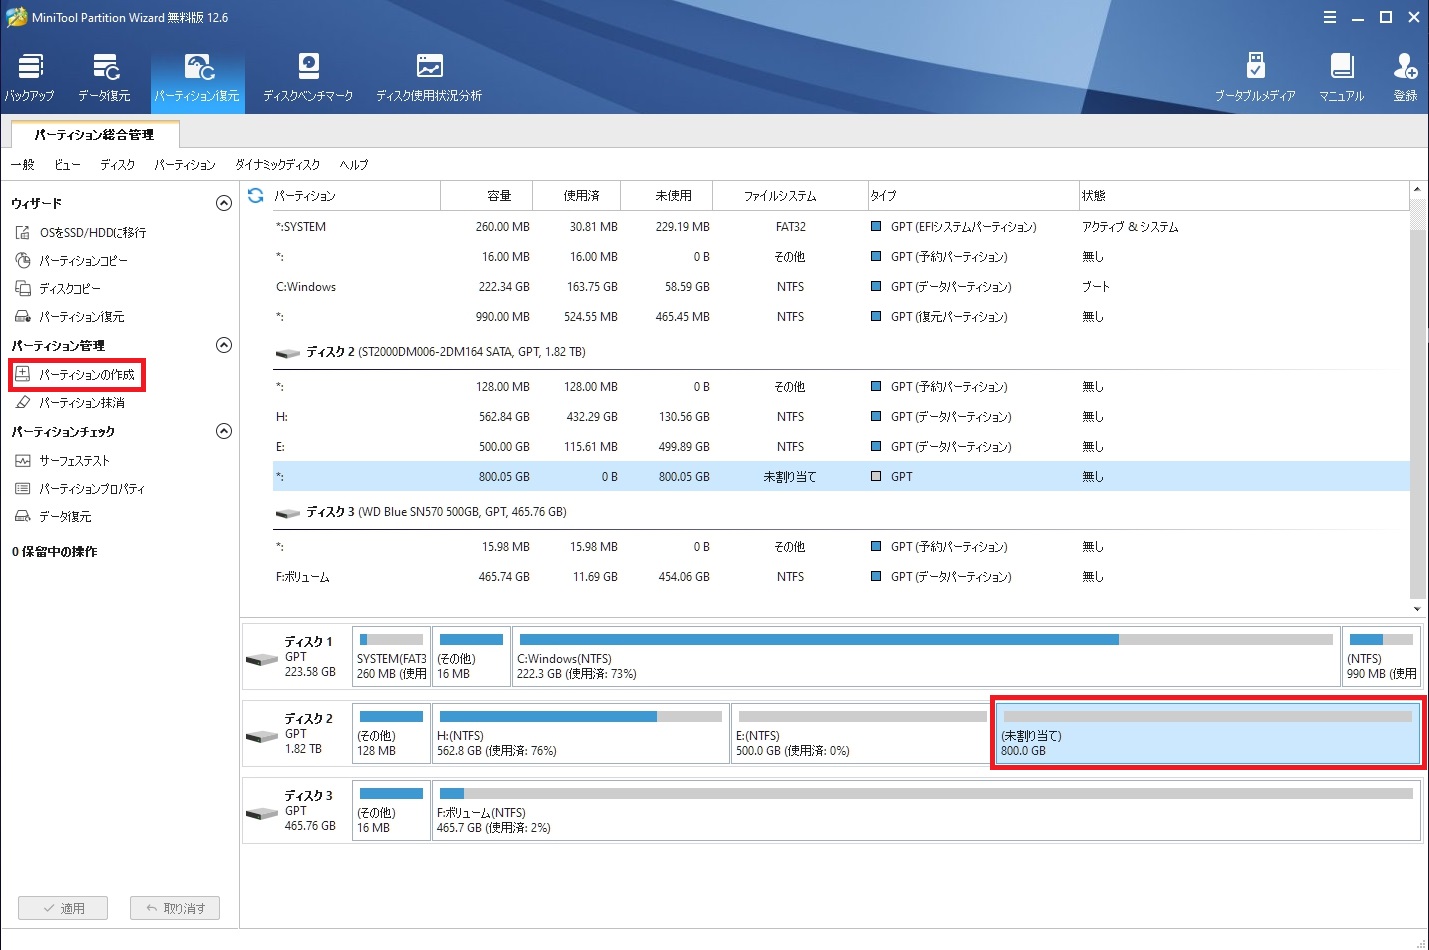
Task: Select ディスク 3 header row in list
Action: 840,512
